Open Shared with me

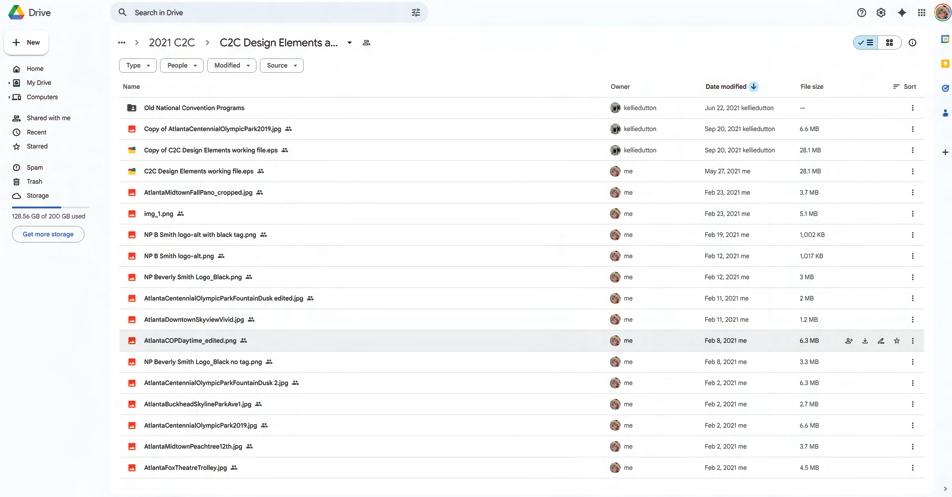pos(49,118)
